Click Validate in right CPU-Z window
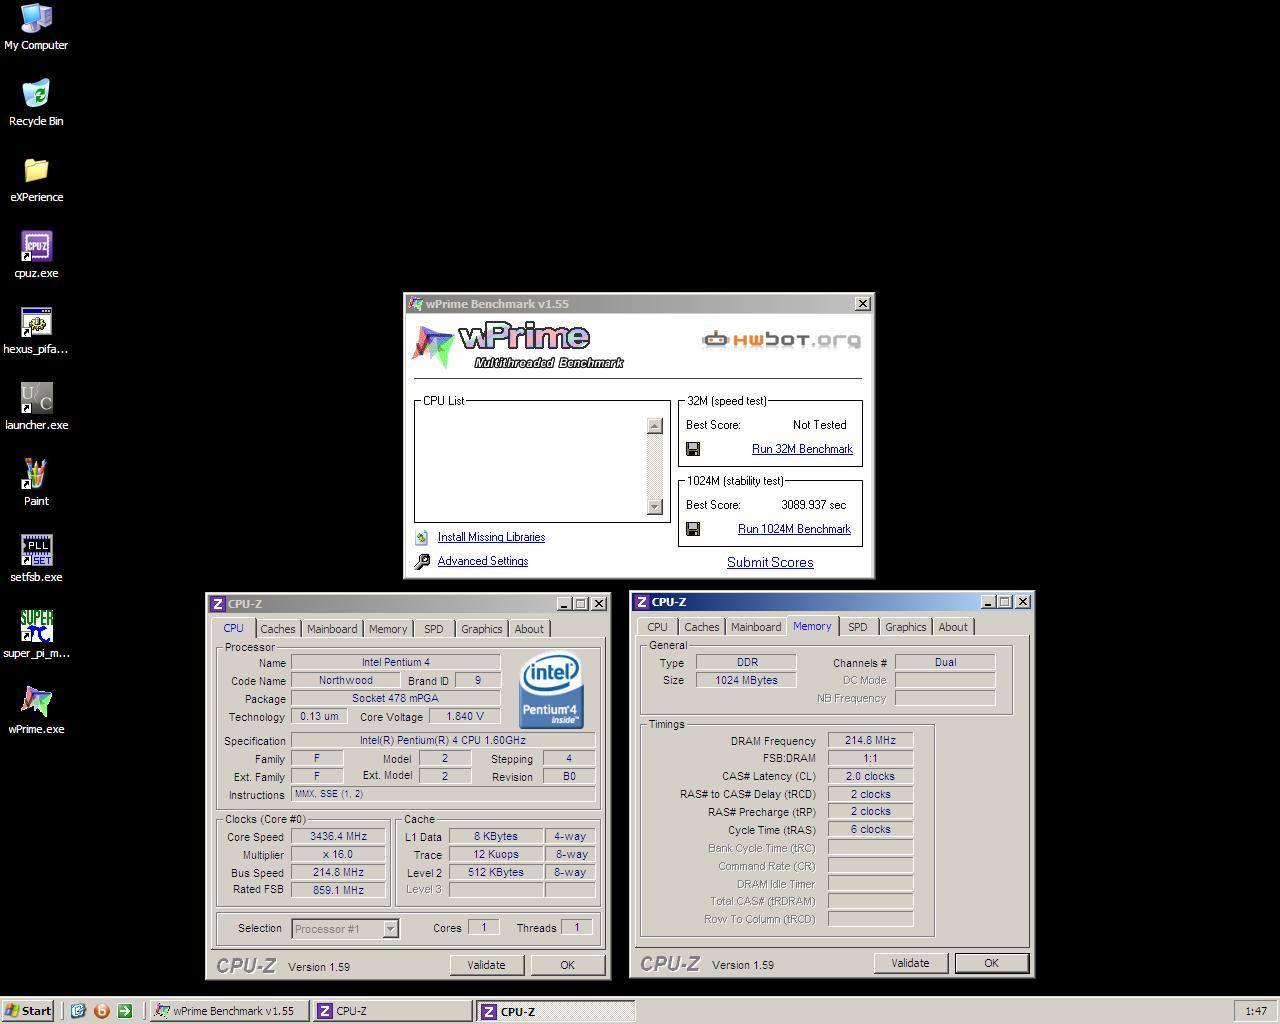Screen dimensions: 1280x1024 pos(910,963)
